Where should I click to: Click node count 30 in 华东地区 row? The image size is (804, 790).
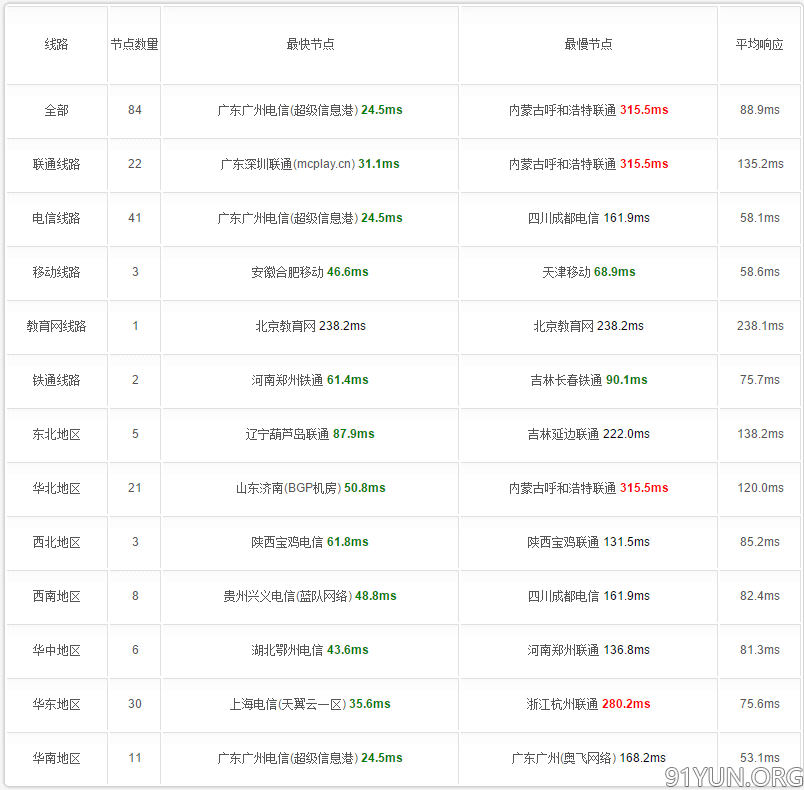[x=135, y=704]
